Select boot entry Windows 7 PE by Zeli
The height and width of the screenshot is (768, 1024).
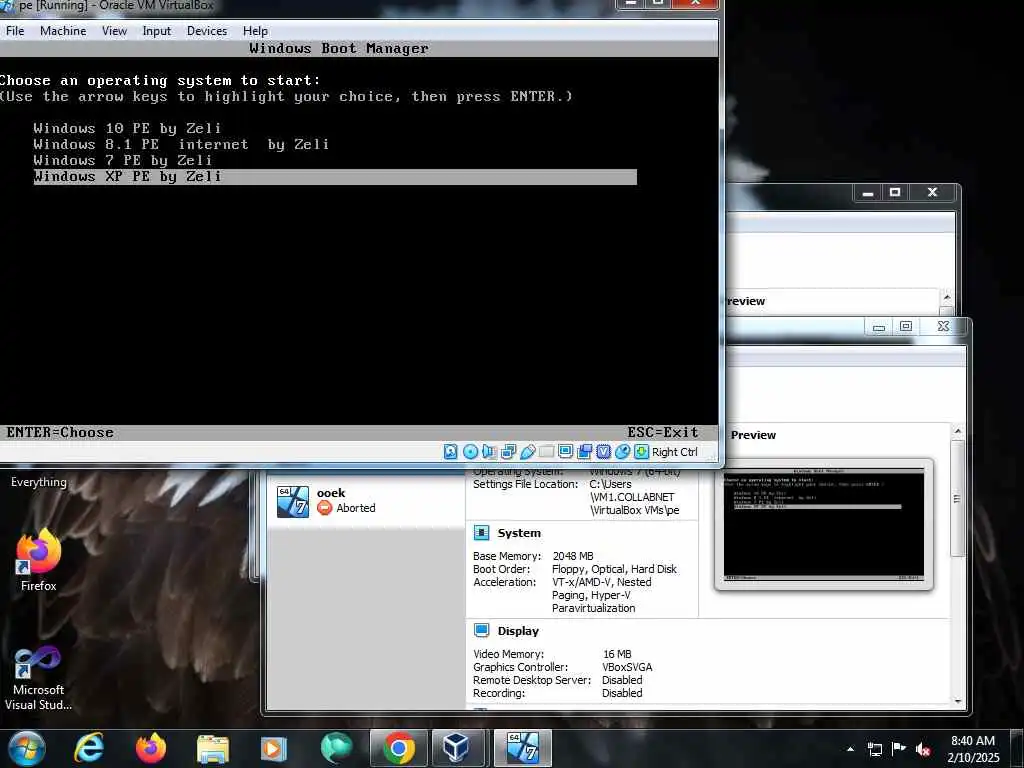pyautogui.click(x=123, y=160)
